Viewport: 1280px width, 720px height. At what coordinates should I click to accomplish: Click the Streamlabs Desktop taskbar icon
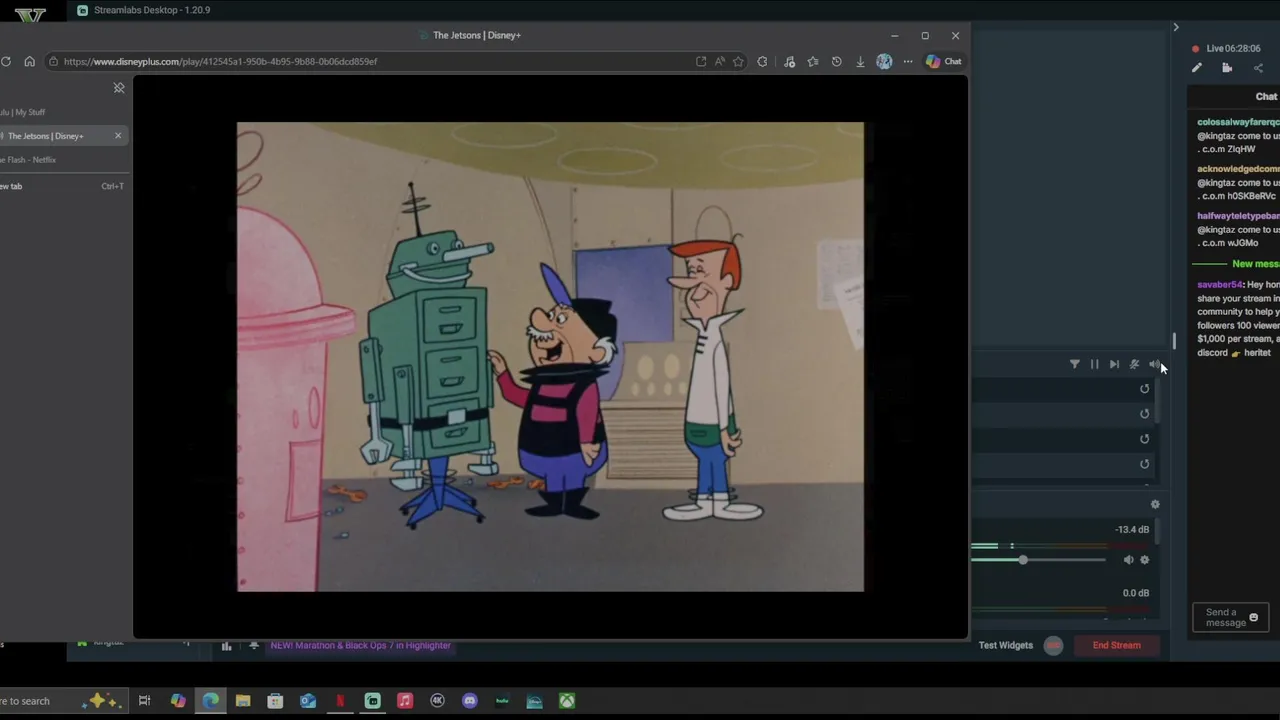point(372,701)
